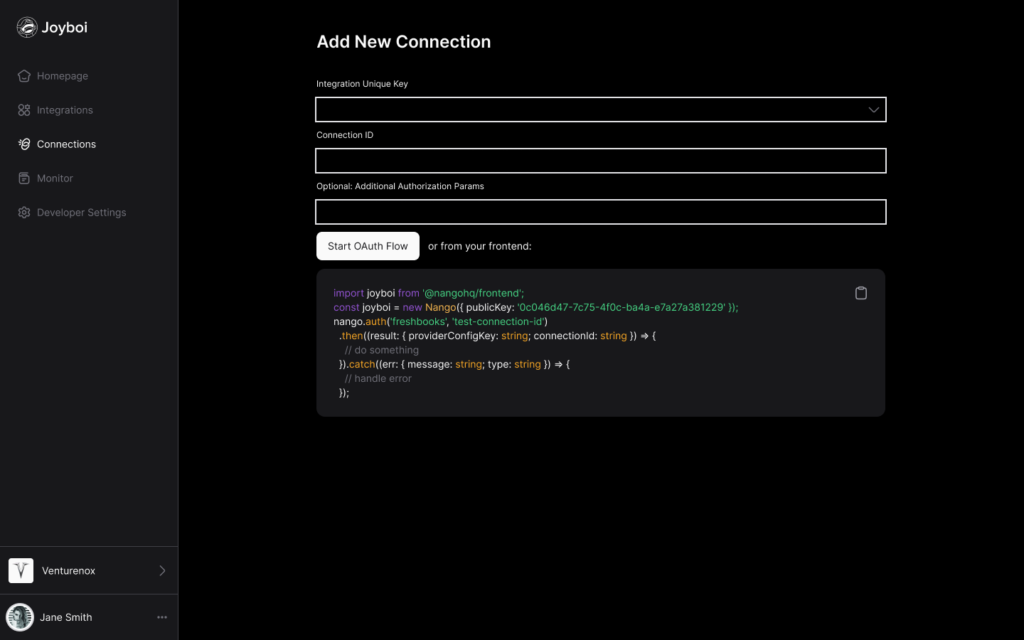Copy the code snippet with clipboard icon
This screenshot has height=640, width=1024.
(x=861, y=293)
